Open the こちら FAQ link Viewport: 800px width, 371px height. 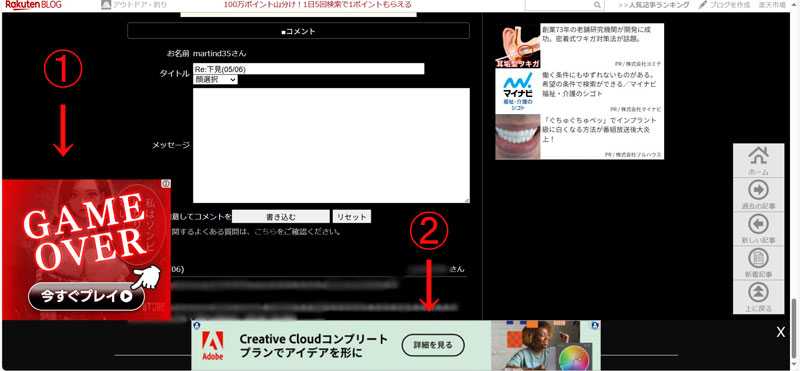coord(265,232)
